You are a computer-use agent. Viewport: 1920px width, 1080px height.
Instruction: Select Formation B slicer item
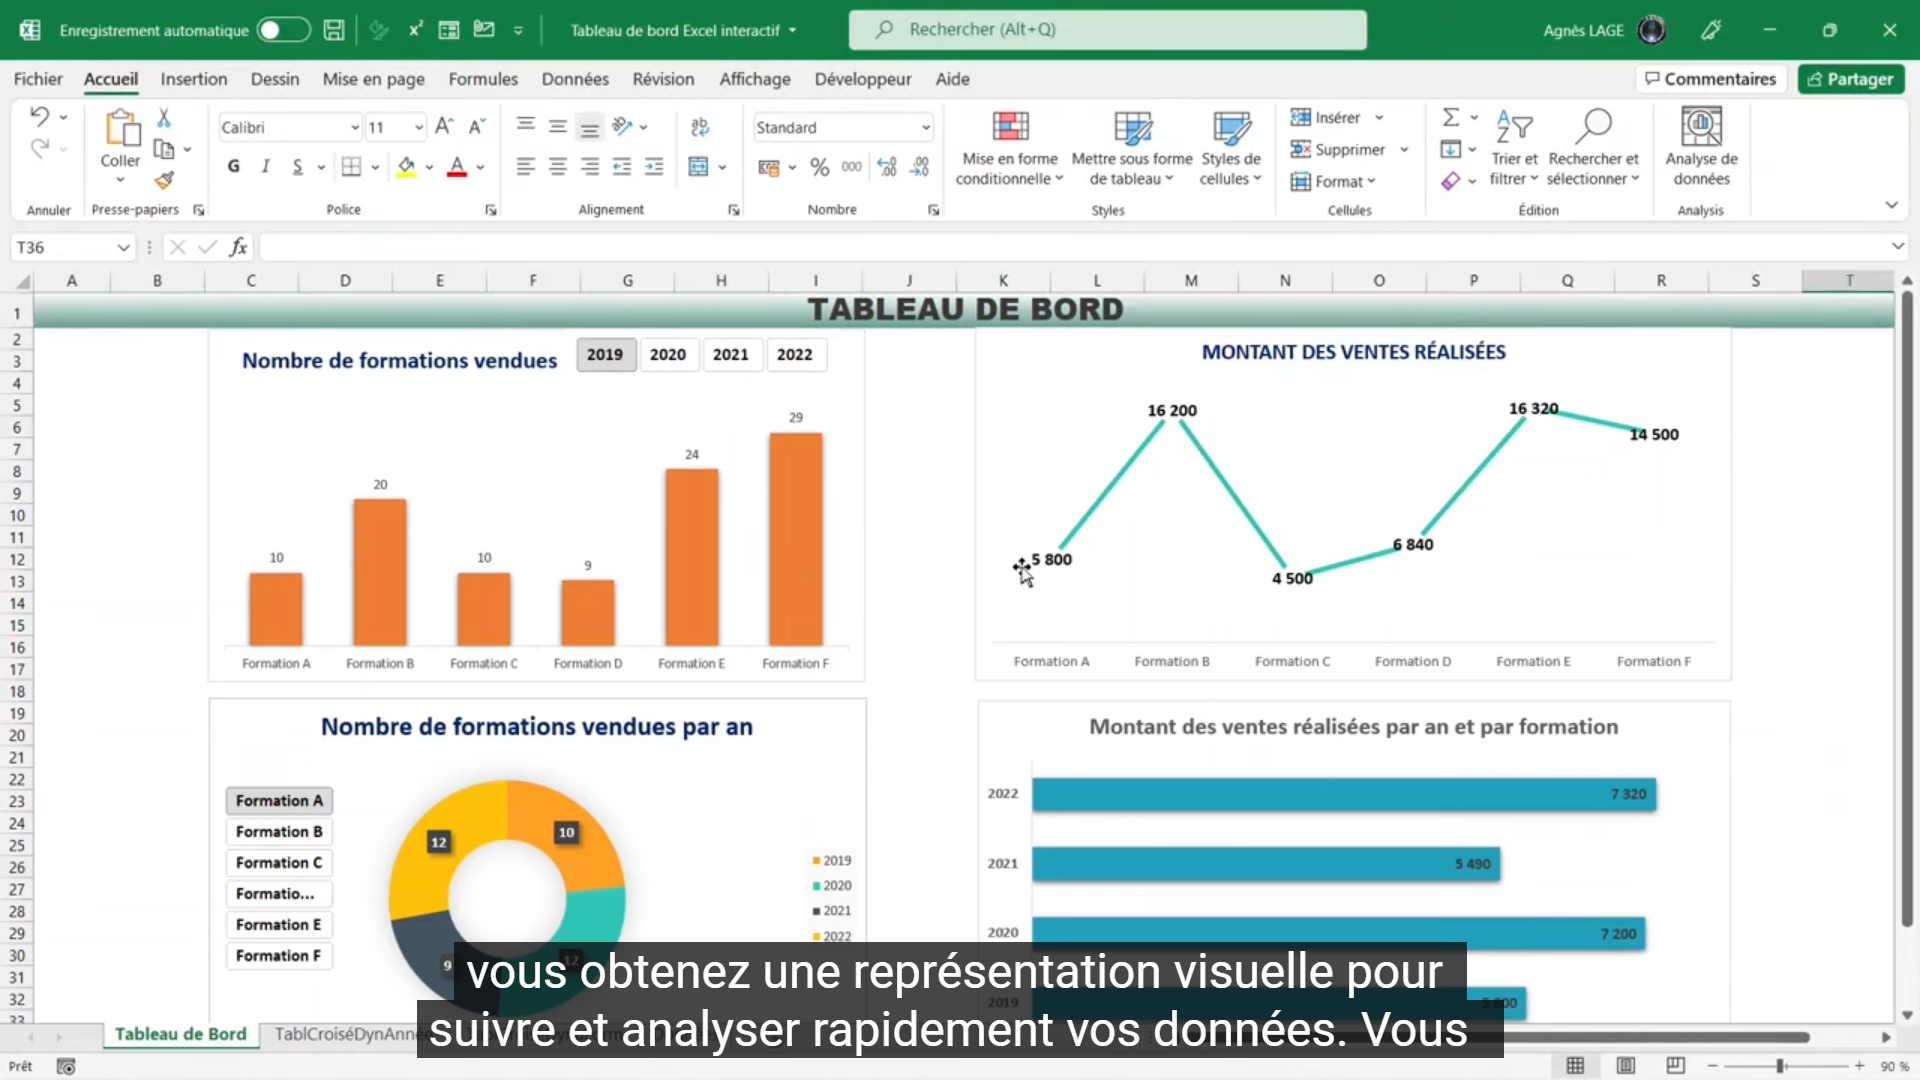(279, 832)
